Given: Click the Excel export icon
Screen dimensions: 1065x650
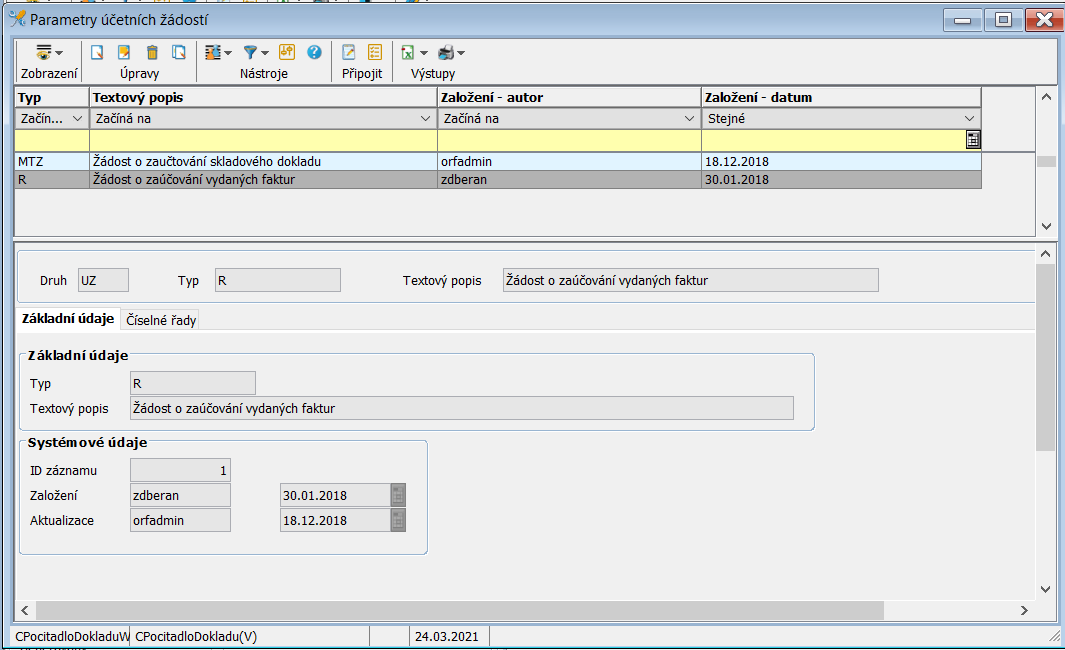Looking at the screenshot, I should (x=408, y=52).
